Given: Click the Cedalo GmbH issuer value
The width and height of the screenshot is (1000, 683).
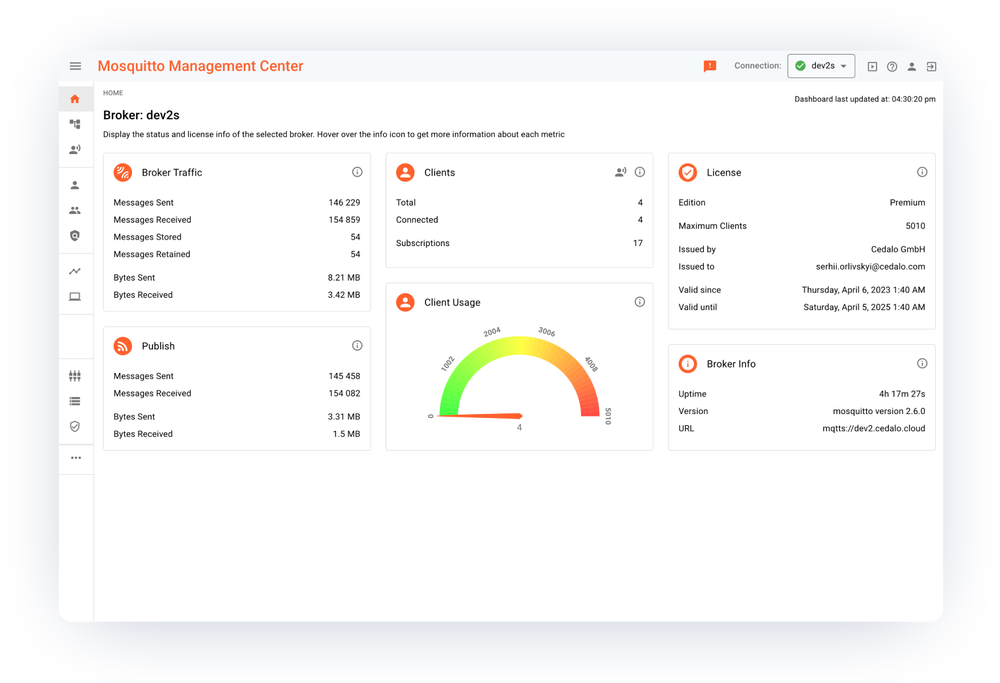Looking at the screenshot, I should click(x=898, y=250).
